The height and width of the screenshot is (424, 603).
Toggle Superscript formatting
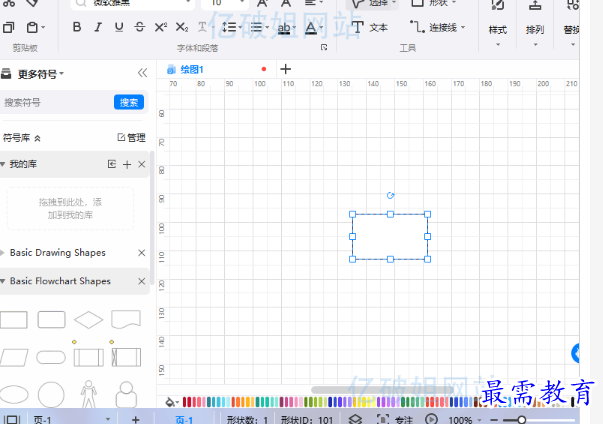click(161, 27)
